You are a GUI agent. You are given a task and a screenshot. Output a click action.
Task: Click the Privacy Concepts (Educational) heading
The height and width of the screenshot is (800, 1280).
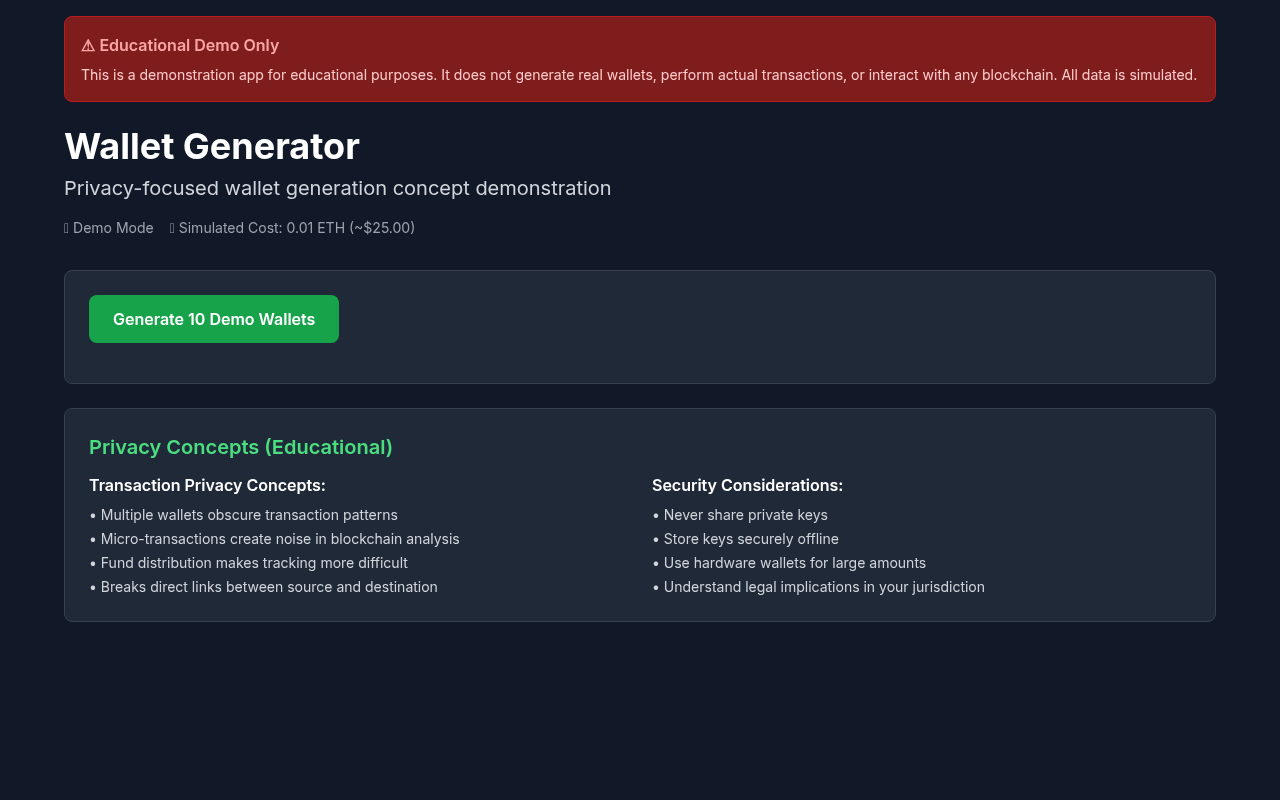click(x=240, y=447)
